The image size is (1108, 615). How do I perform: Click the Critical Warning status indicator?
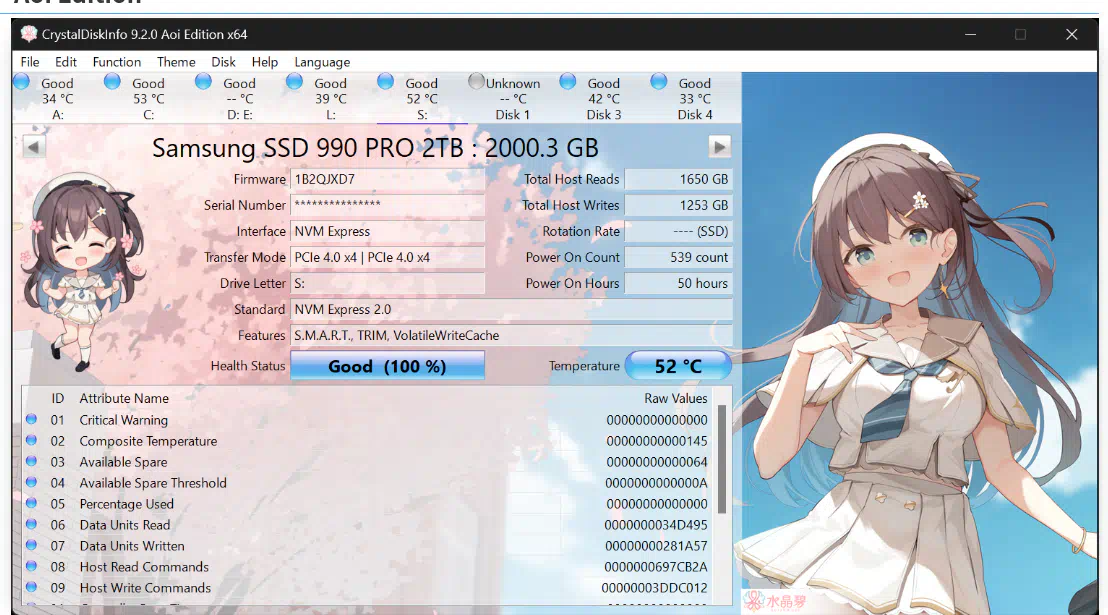pyautogui.click(x=31, y=419)
